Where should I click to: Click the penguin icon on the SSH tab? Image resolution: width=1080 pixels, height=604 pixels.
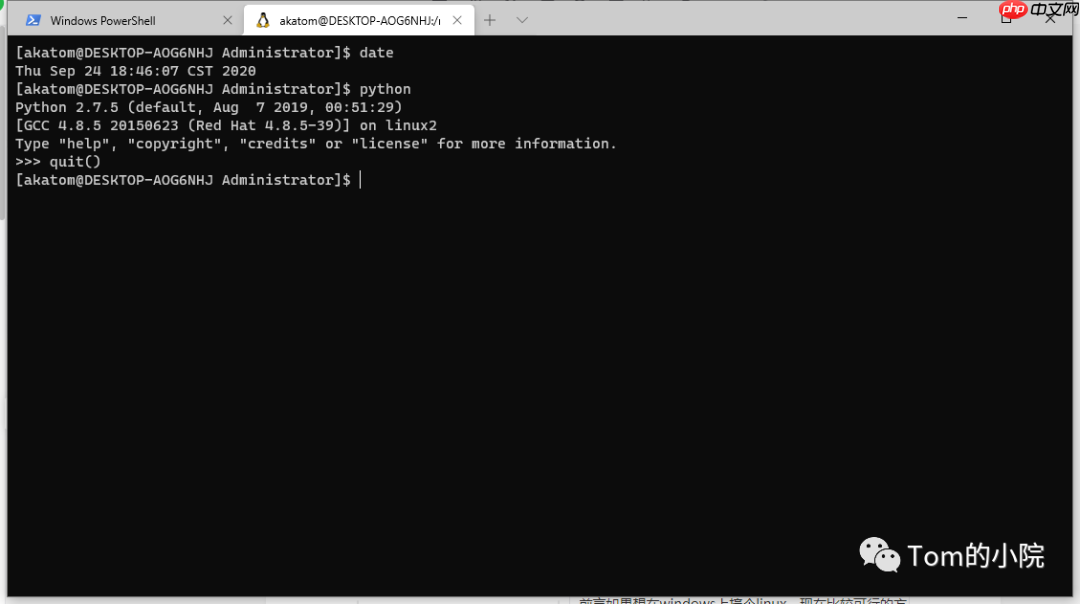point(263,19)
